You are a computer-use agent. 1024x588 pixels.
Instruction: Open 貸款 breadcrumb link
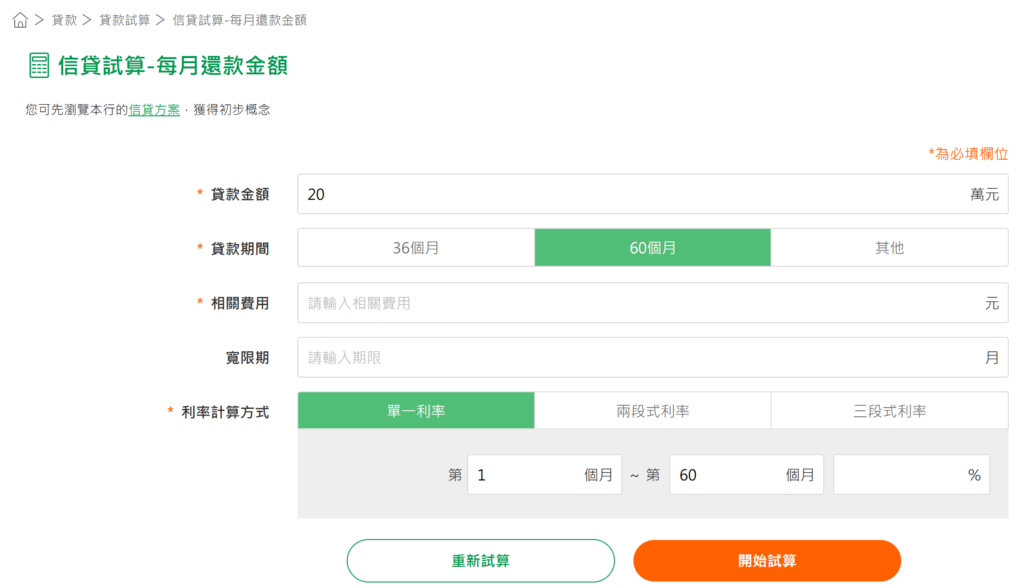[x=64, y=20]
